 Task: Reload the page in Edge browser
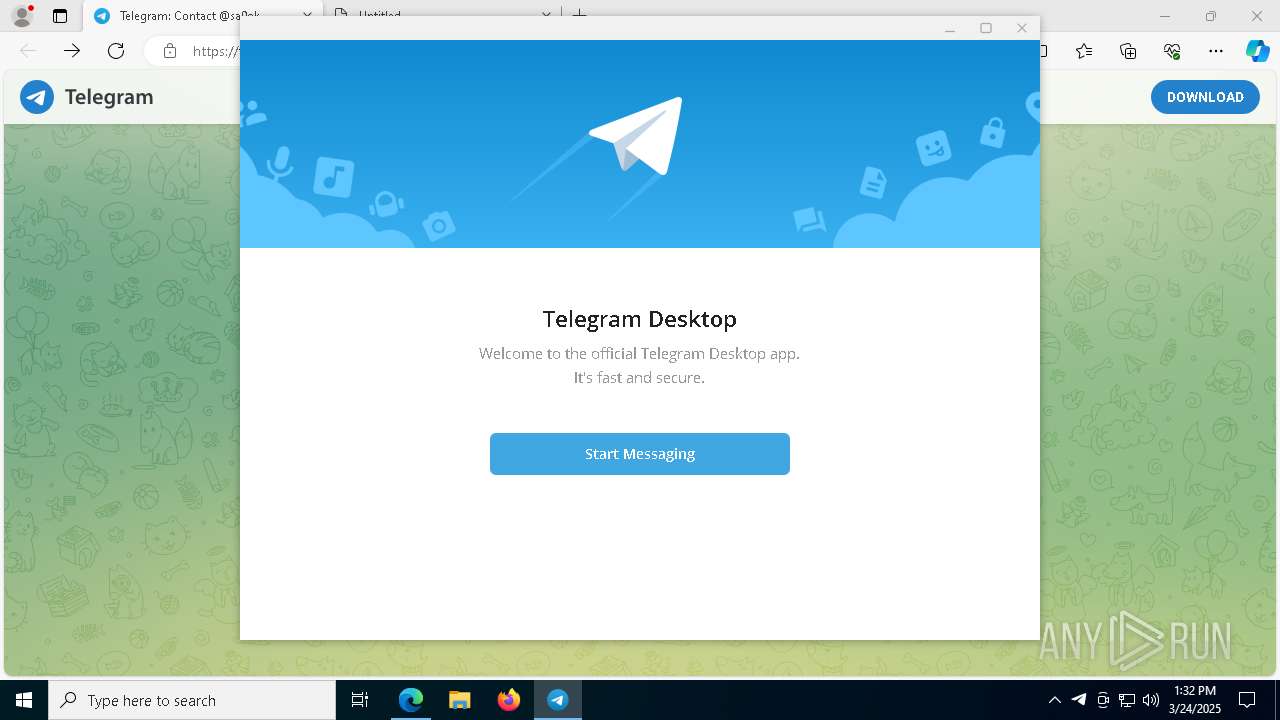pos(116,51)
